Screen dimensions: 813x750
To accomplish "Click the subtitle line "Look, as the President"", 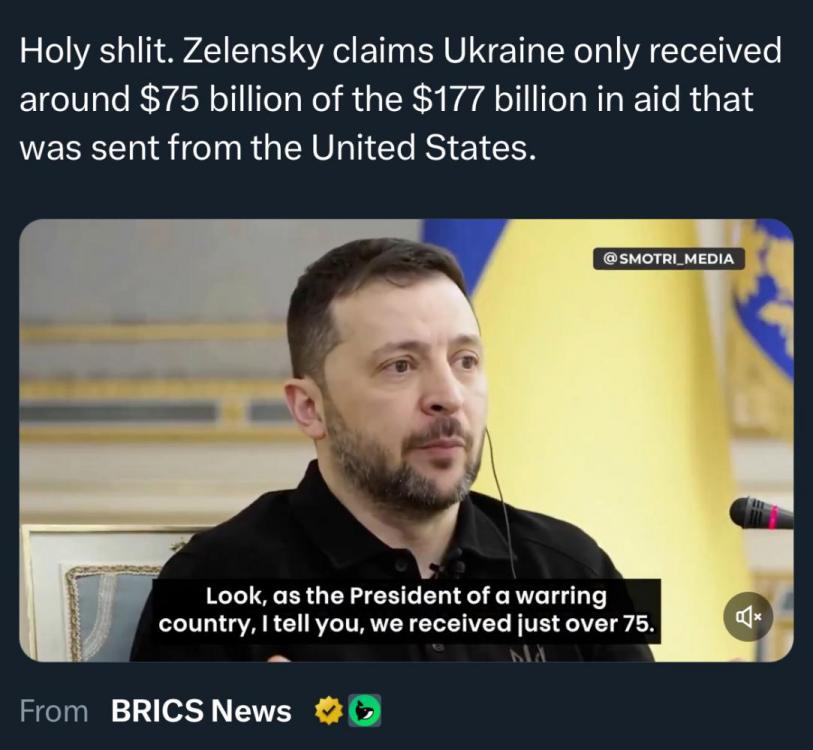I will point(407,596).
